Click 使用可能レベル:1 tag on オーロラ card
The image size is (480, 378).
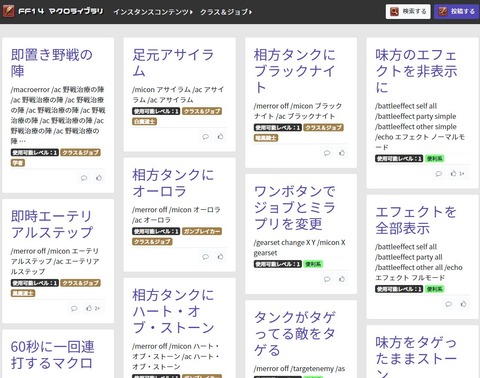(x=156, y=231)
